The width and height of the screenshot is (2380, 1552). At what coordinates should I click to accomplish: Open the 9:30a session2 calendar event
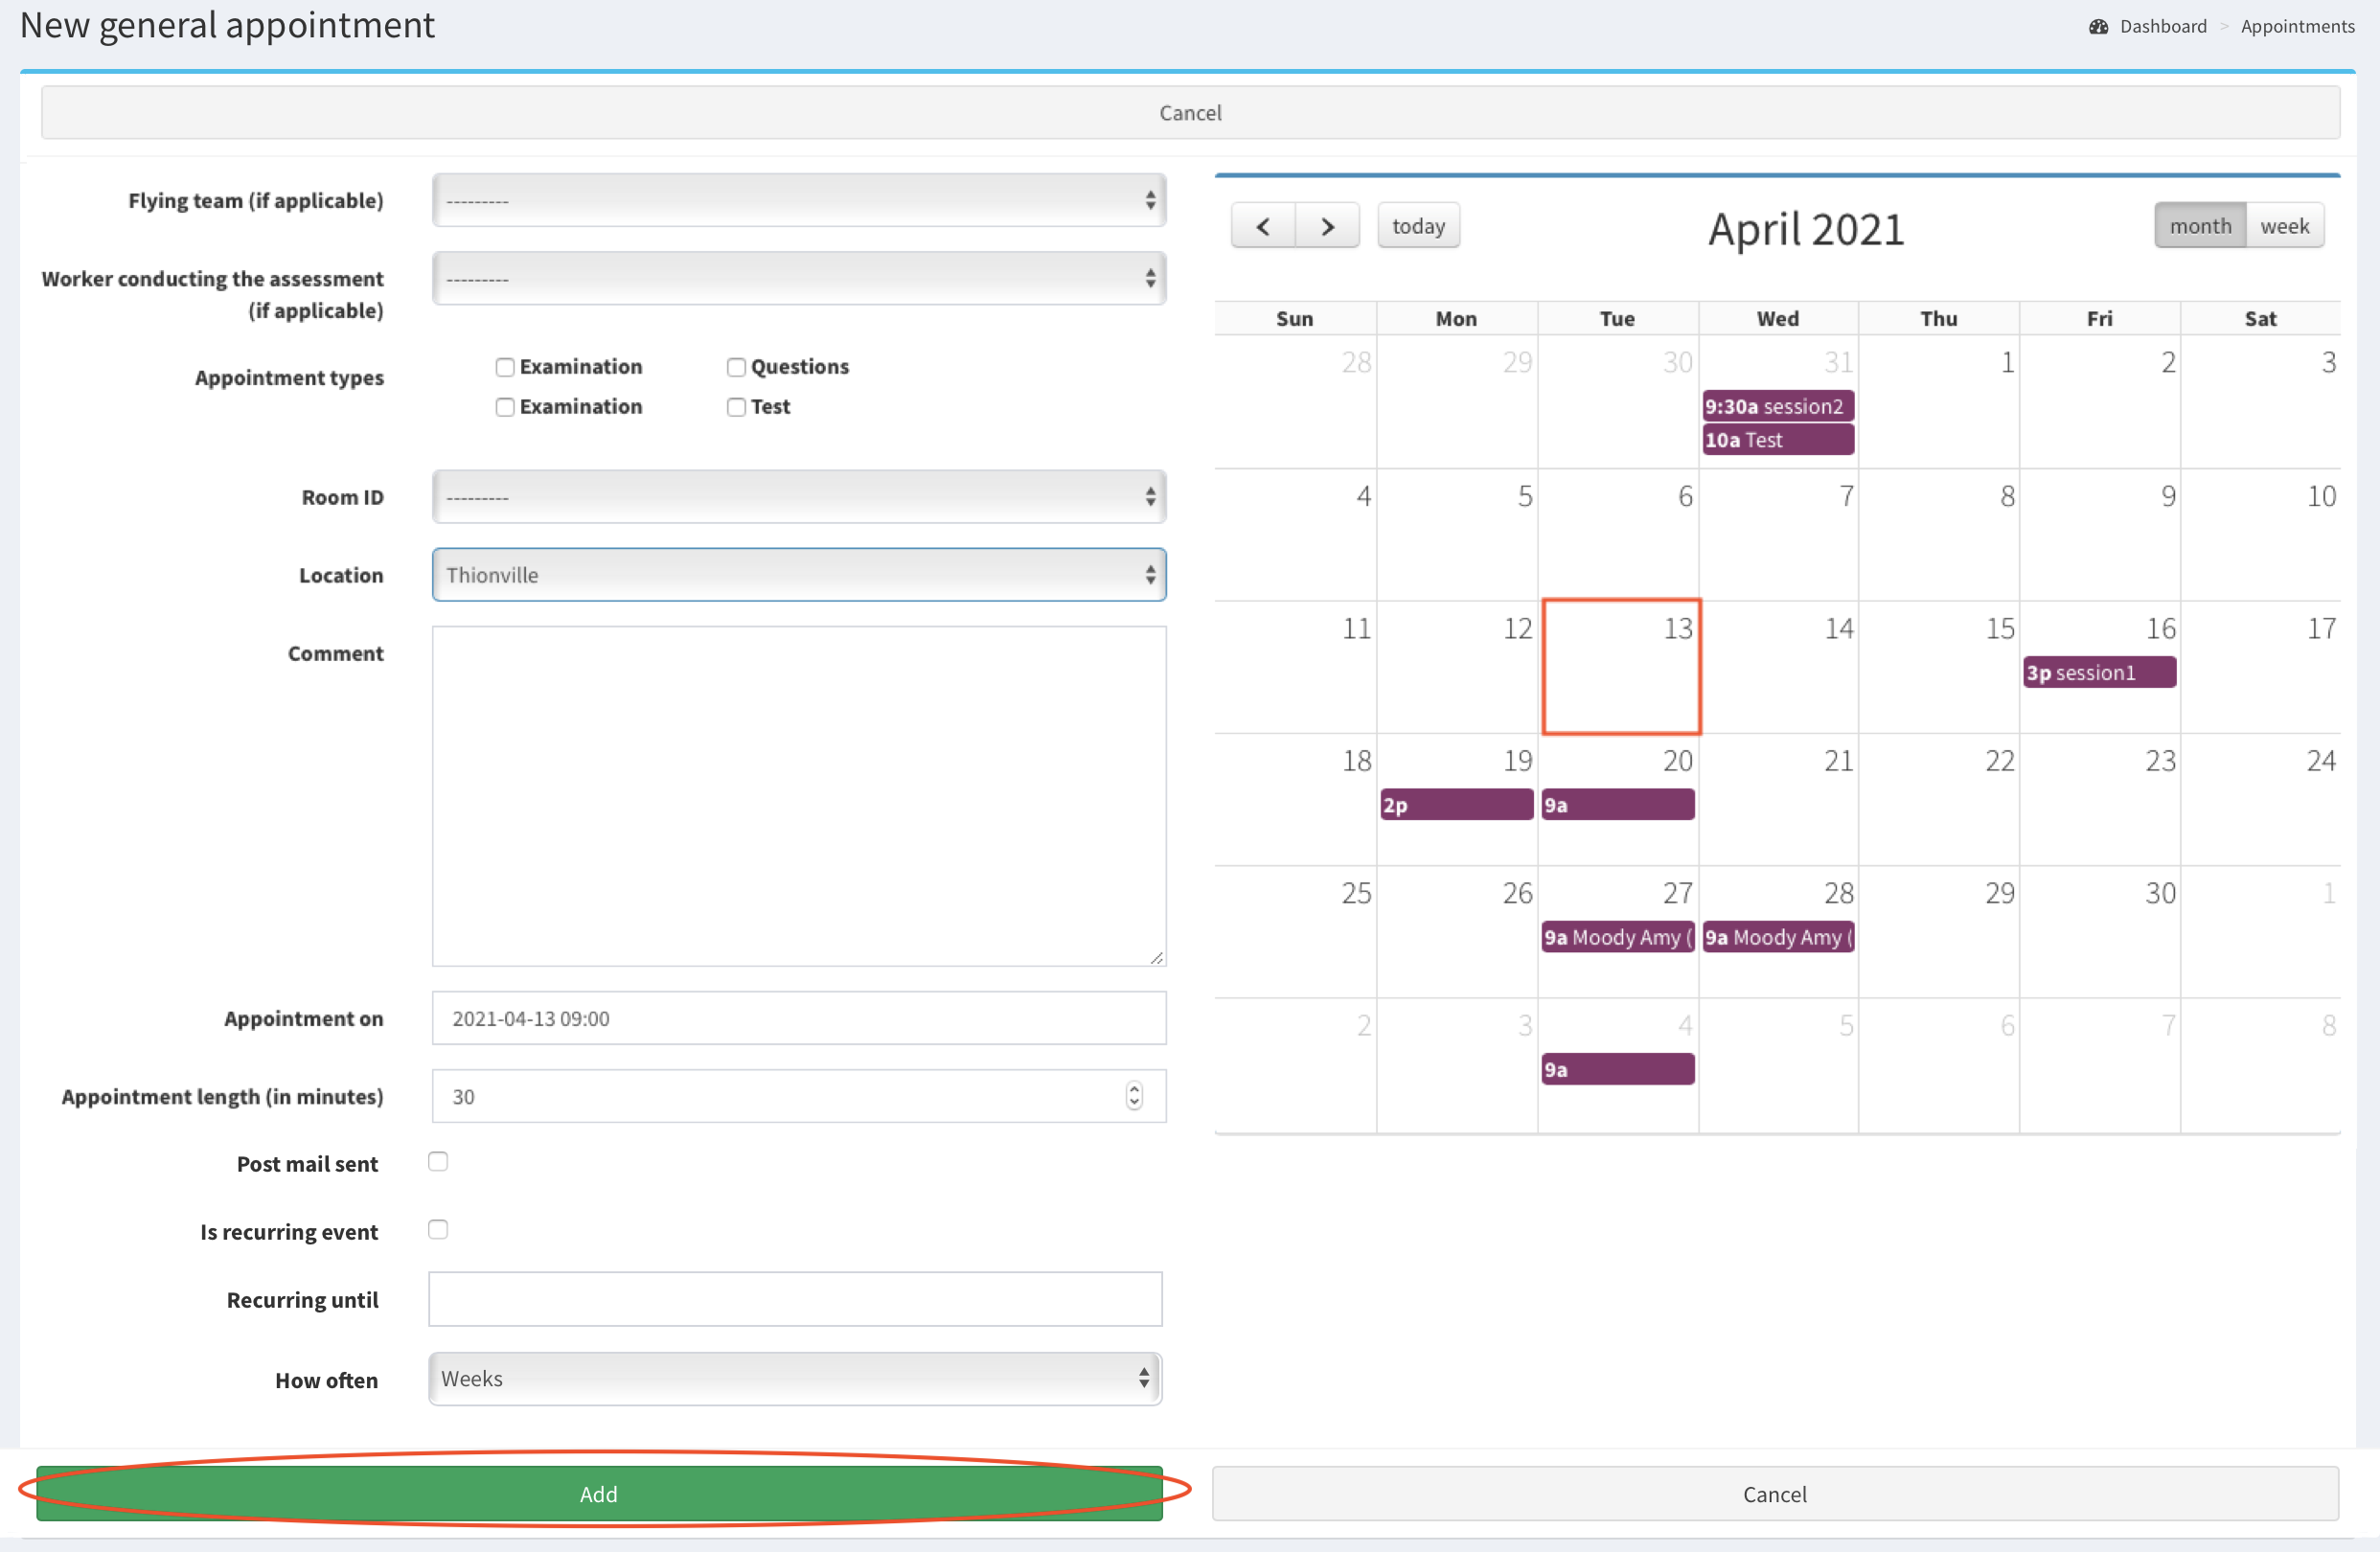pyautogui.click(x=1778, y=406)
